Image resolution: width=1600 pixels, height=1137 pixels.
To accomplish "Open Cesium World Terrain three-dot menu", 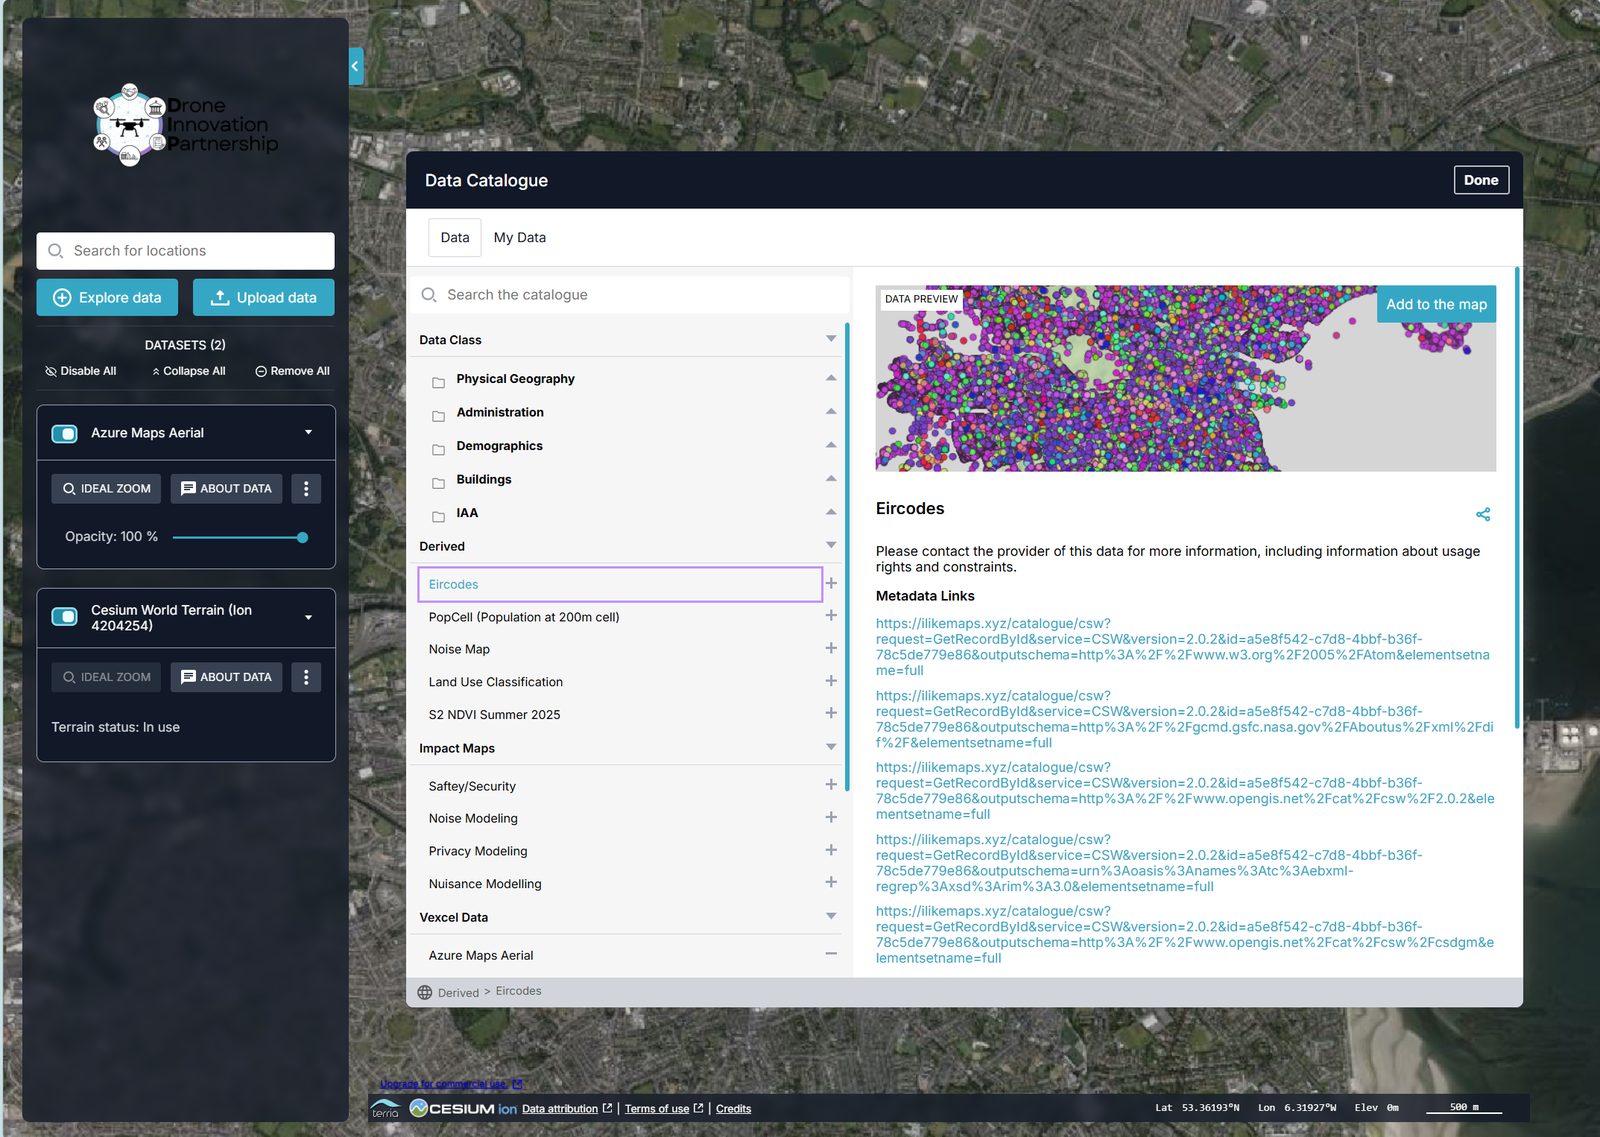I will [306, 677].
